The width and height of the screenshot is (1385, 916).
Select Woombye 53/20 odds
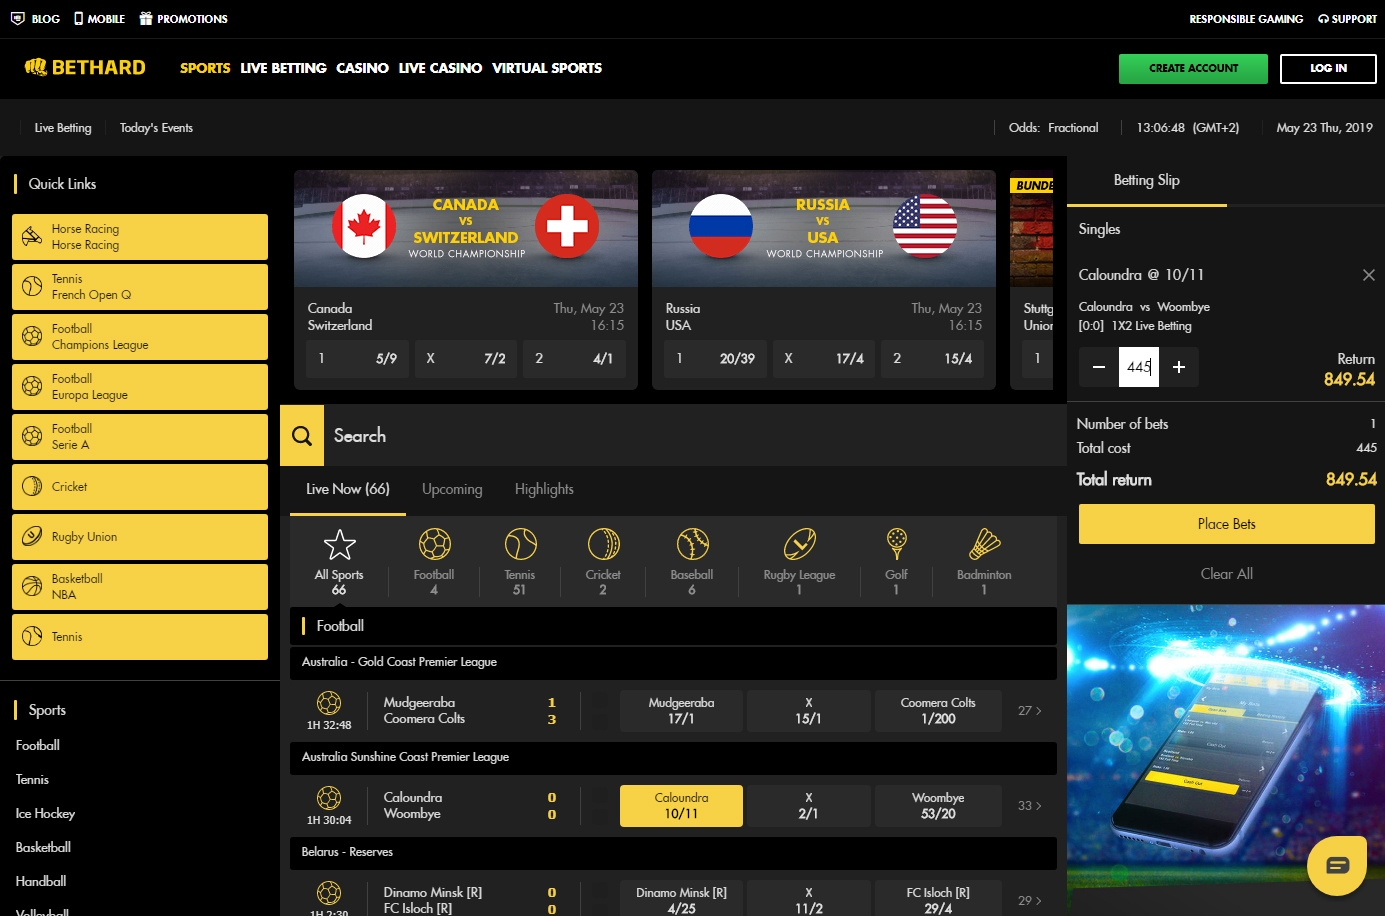click(938, 806)
